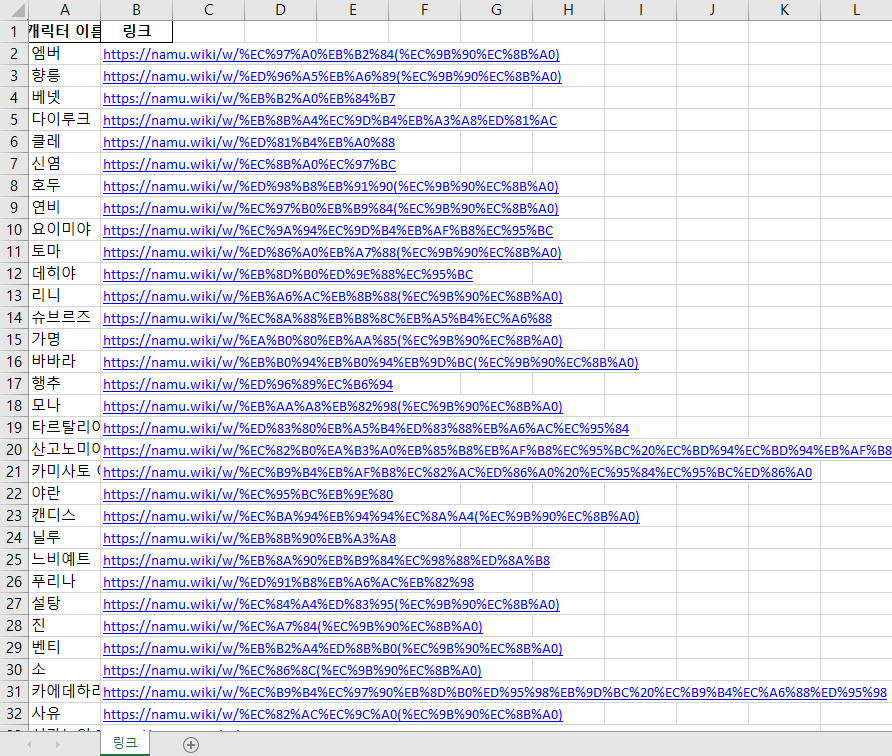Select the cell containing 모나
The image size is (892, 756).
(x=65, y=406)
